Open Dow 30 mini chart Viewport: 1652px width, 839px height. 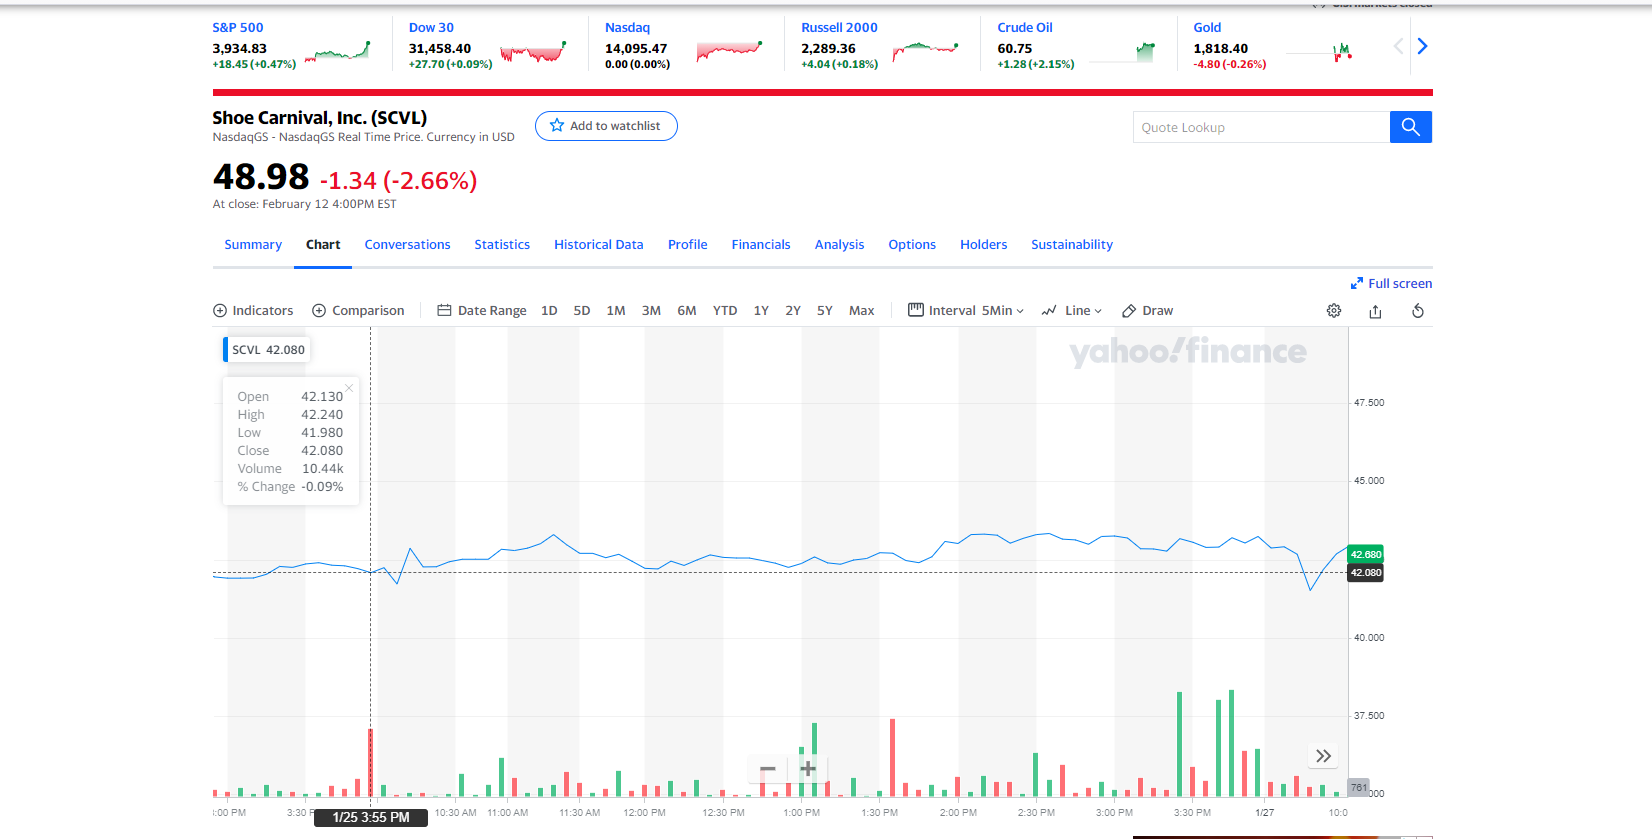533,52
